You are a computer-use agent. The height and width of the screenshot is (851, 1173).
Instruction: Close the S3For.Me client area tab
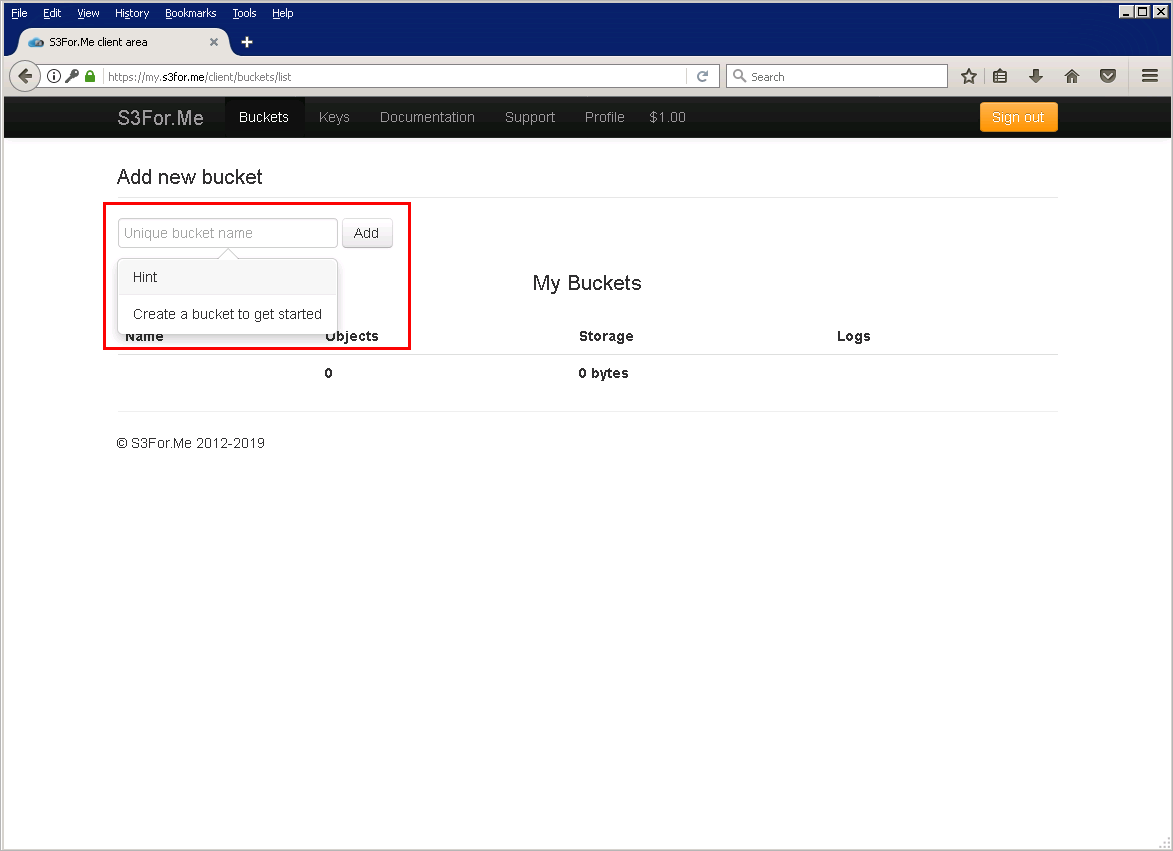[214, 42]
